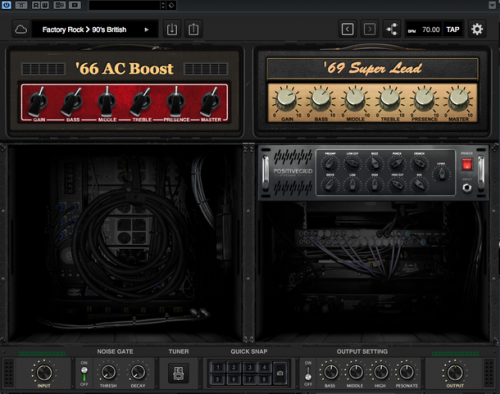Screen dimensions: 500x394
Task: Click the W (write automation) host button
Action: 44,5
